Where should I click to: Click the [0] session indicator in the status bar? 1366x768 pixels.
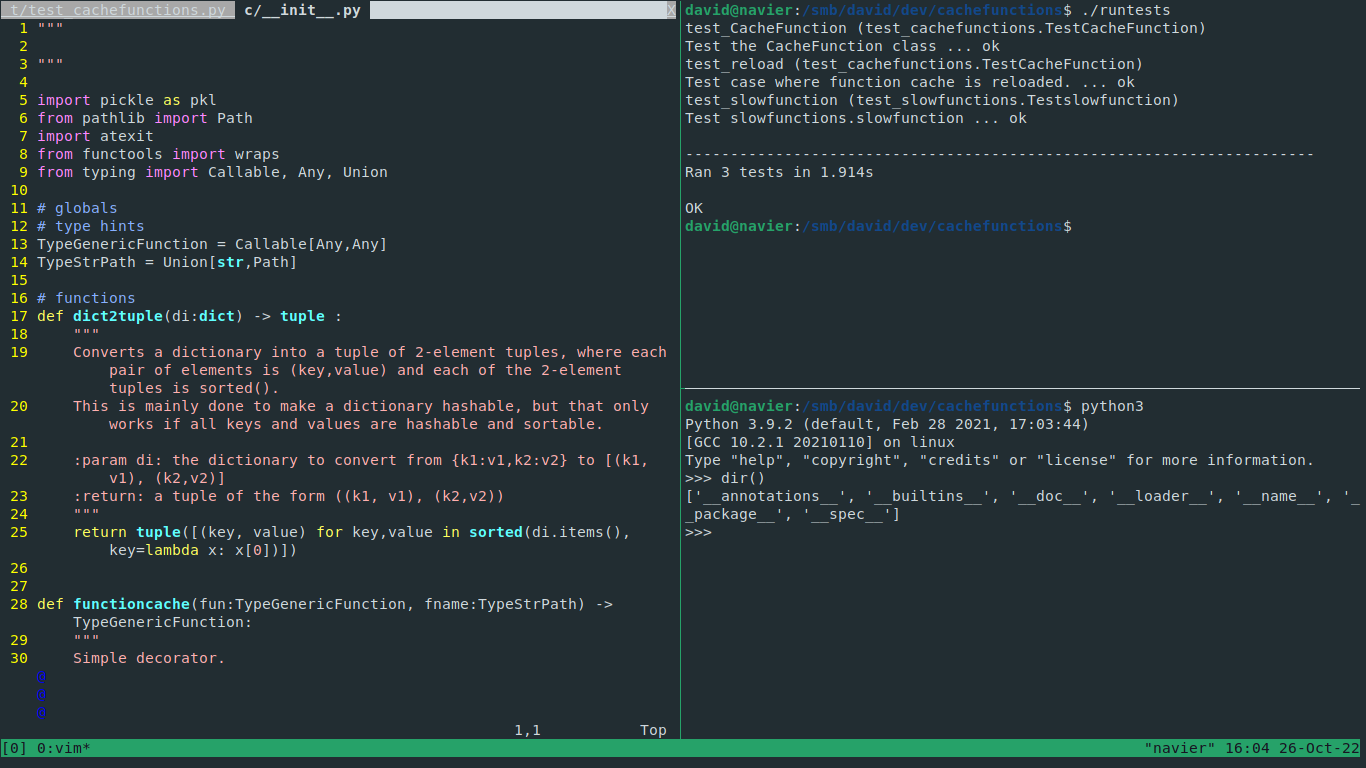[12, 747]
